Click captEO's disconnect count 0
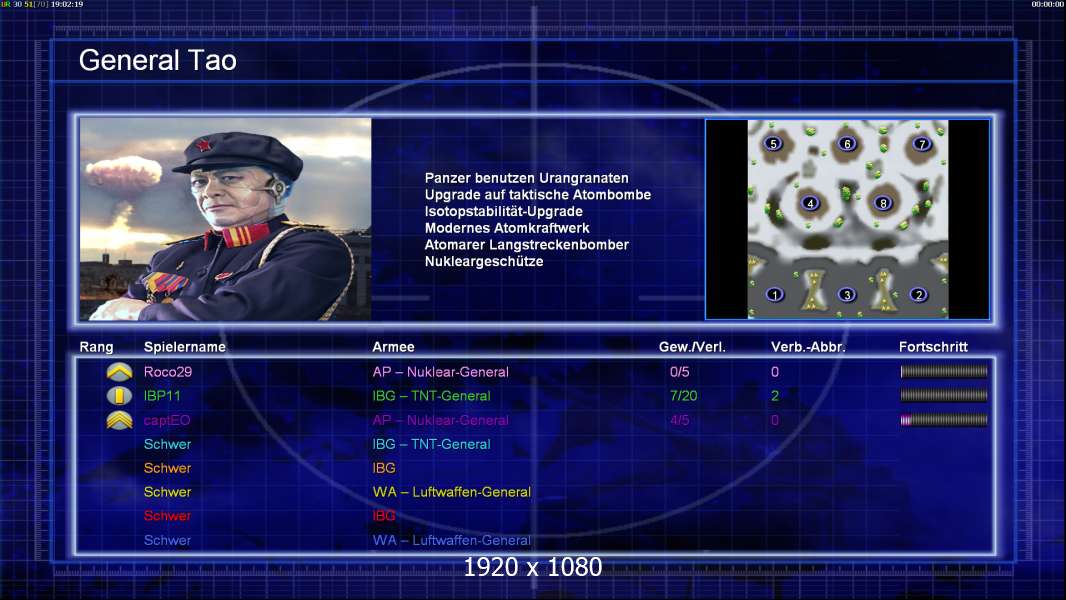The height and width of the screenshot is (600, 1066). coord(774,420)
